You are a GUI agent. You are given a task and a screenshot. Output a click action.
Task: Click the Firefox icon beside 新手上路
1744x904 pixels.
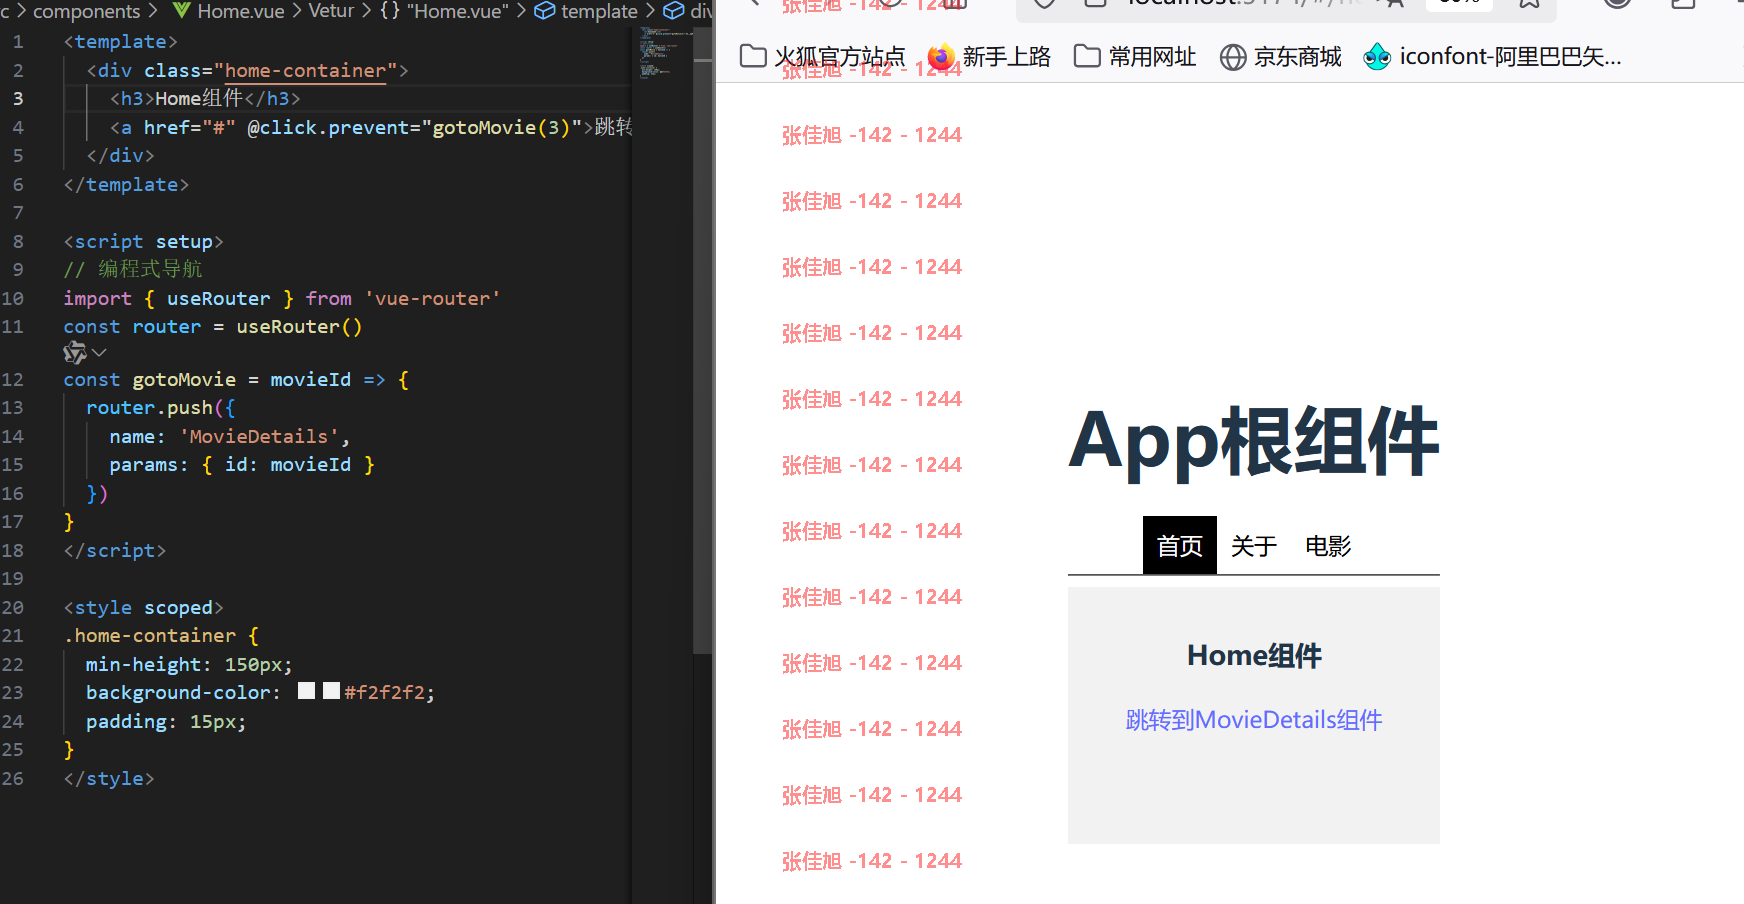pos(941,57)
